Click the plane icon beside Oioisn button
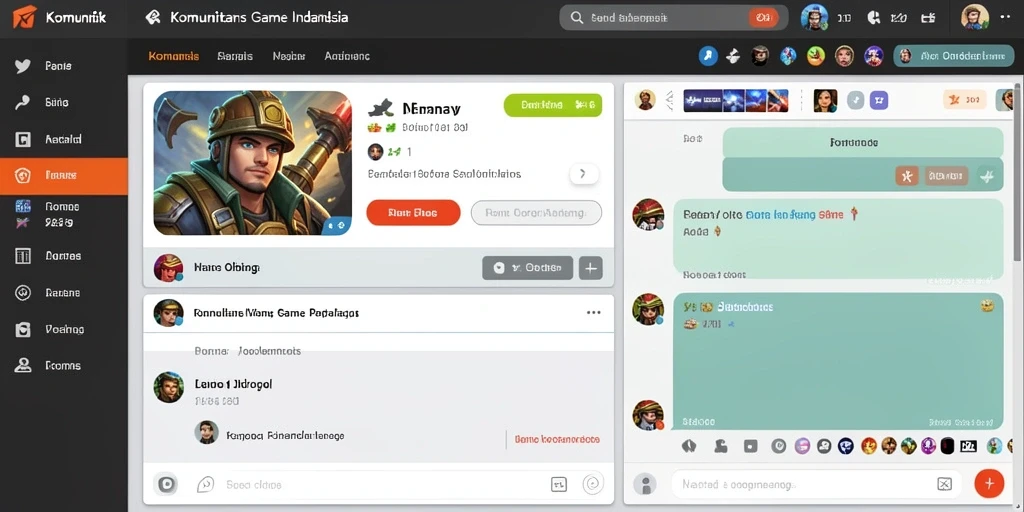This screenshot has height=512, width=1024. coord(987,175)
